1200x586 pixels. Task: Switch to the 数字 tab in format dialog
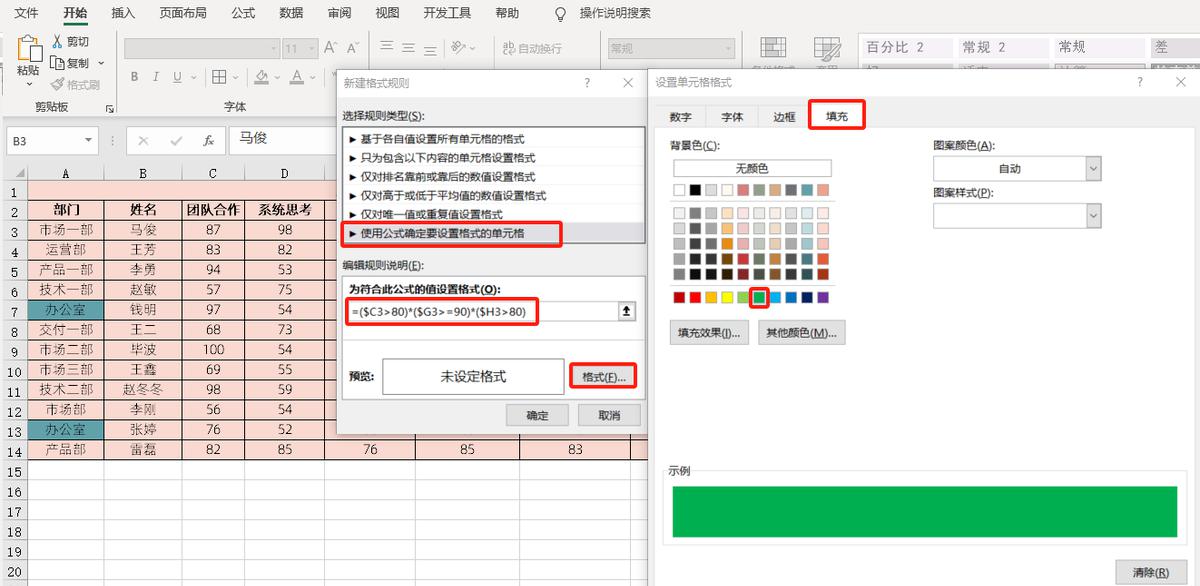[681, 116]
